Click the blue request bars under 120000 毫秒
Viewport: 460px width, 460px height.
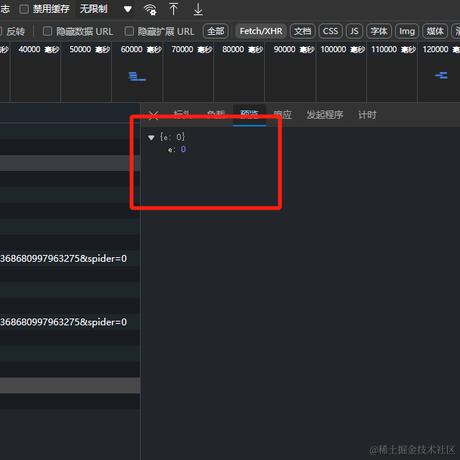point(441,75)
